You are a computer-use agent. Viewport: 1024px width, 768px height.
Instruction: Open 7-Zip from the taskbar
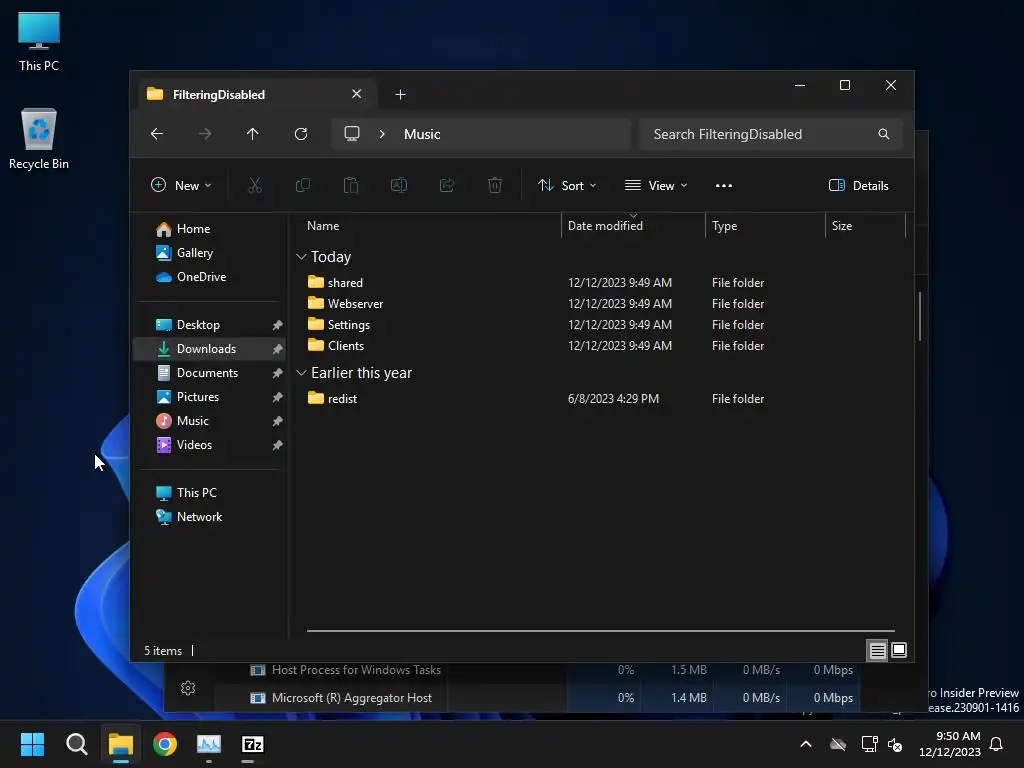tap(253, 744)
